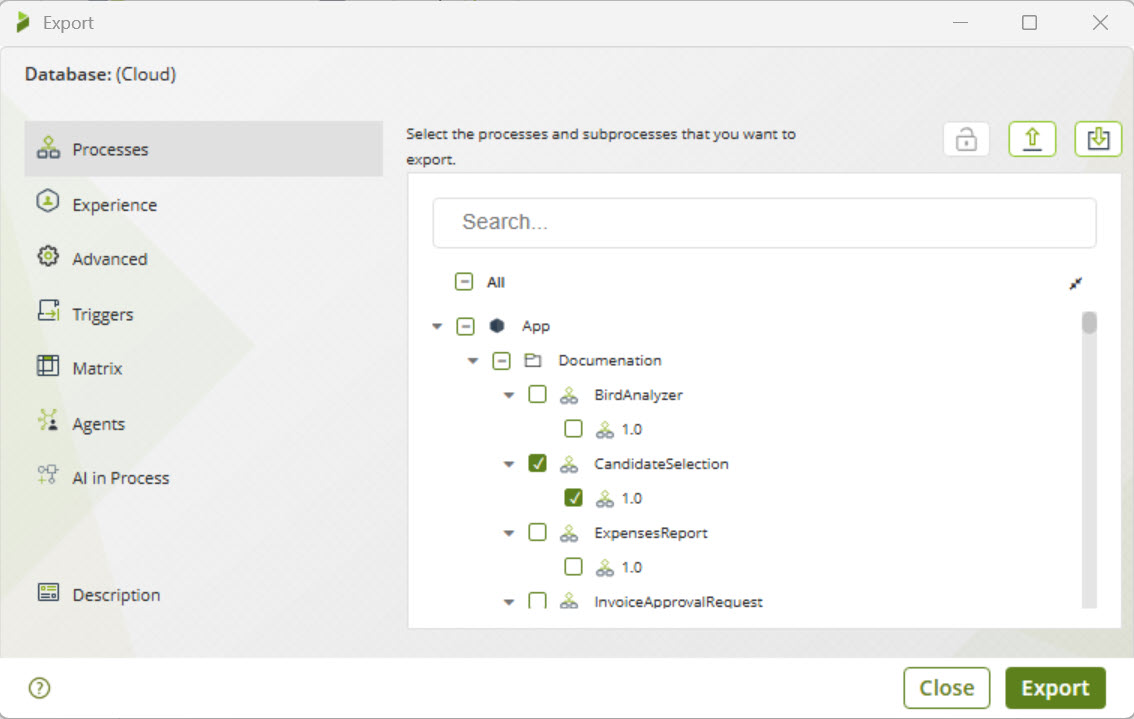Switch to the Triggers section
The image size is (1134, 719).
[x=102, y=314]
